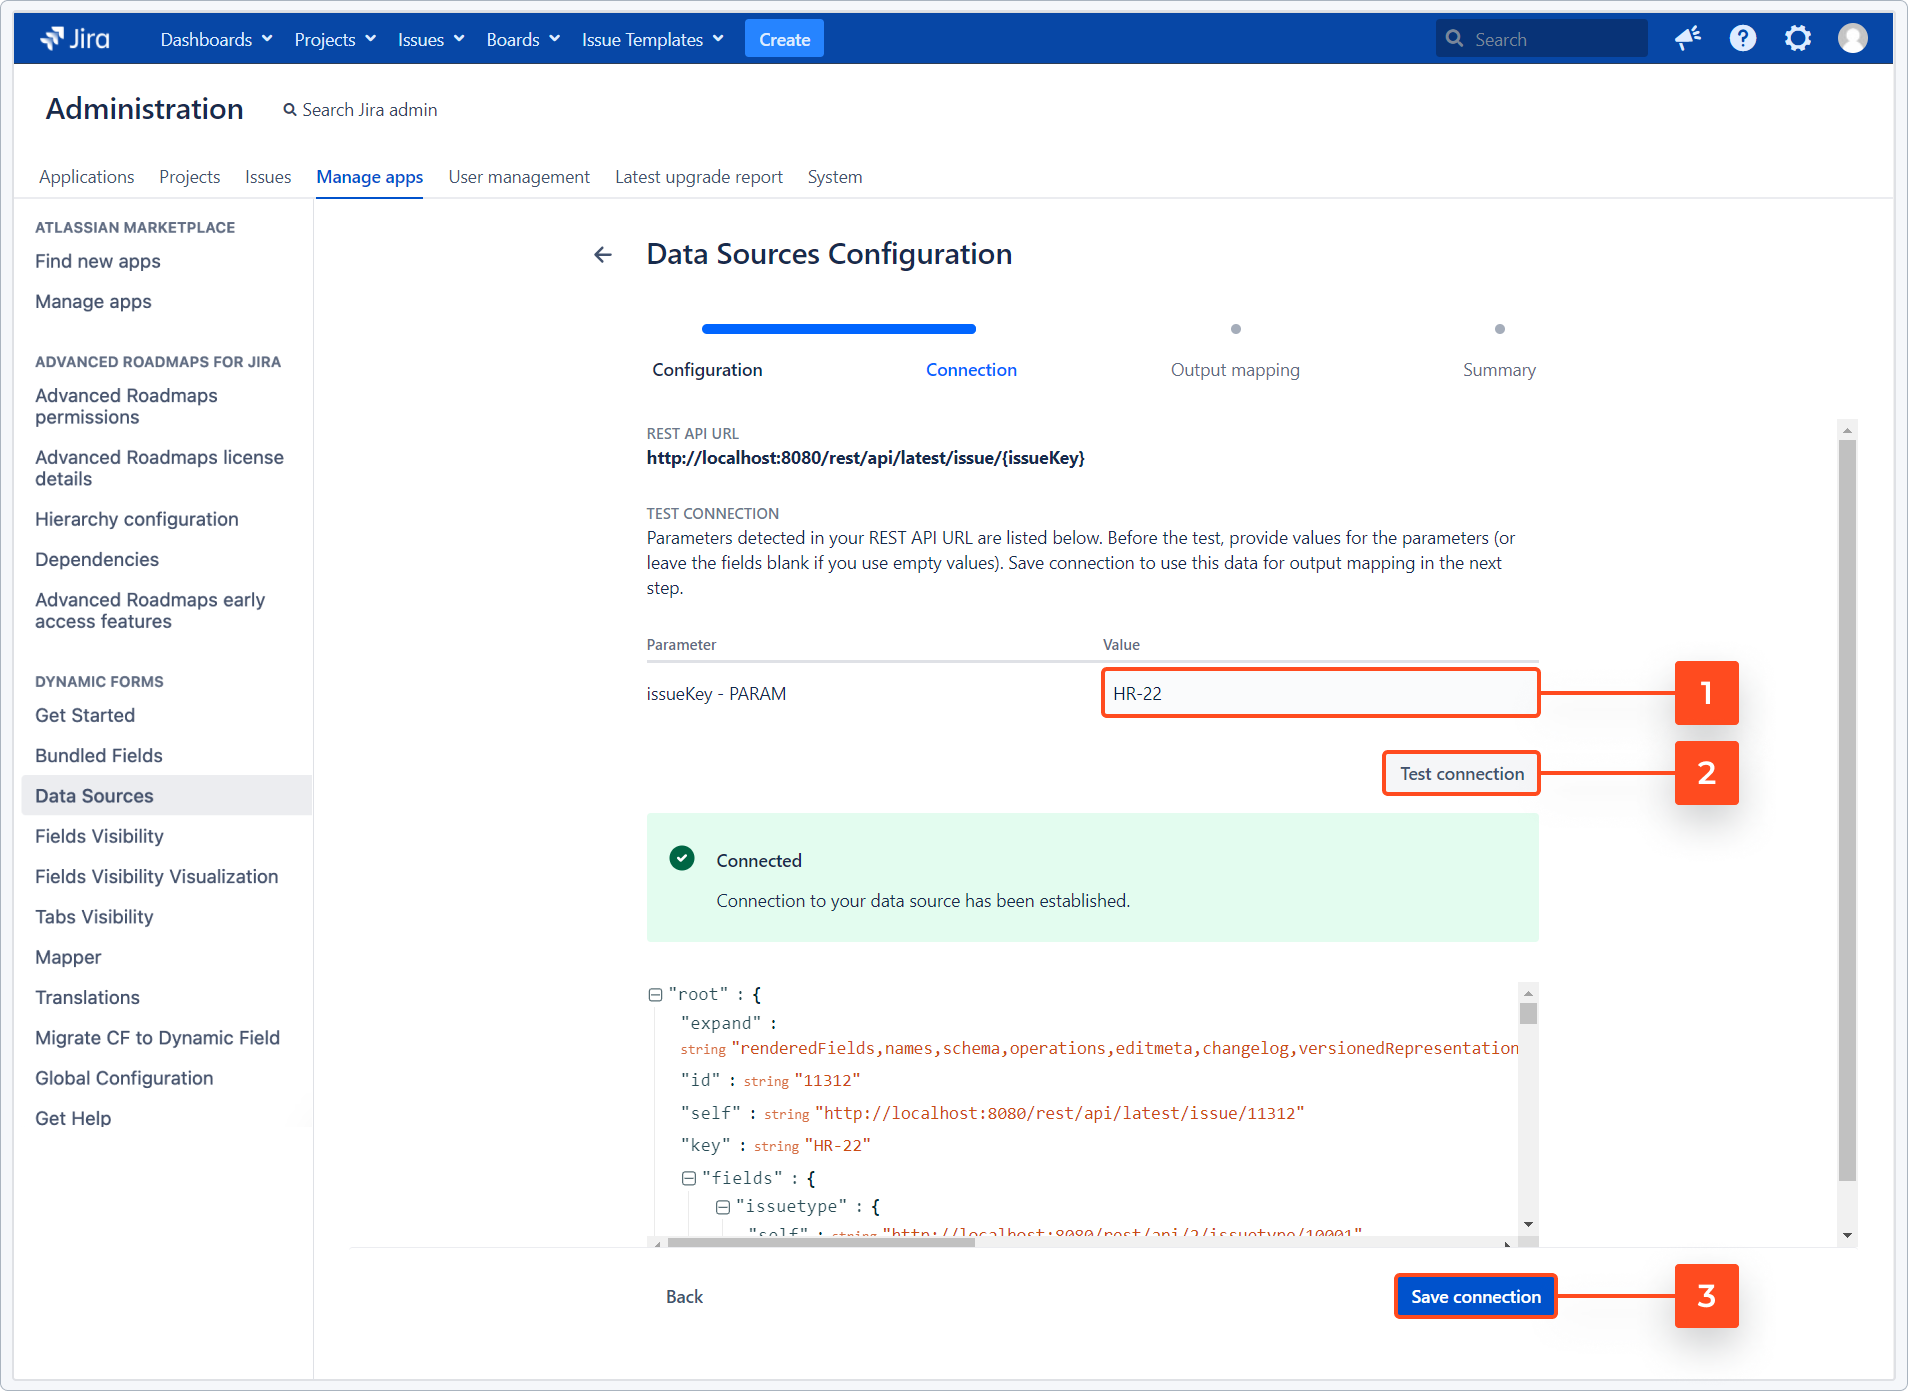Click the Summary wizard step
Viewport: 1908px width, 1391px height.
[x=1499, y=370]
